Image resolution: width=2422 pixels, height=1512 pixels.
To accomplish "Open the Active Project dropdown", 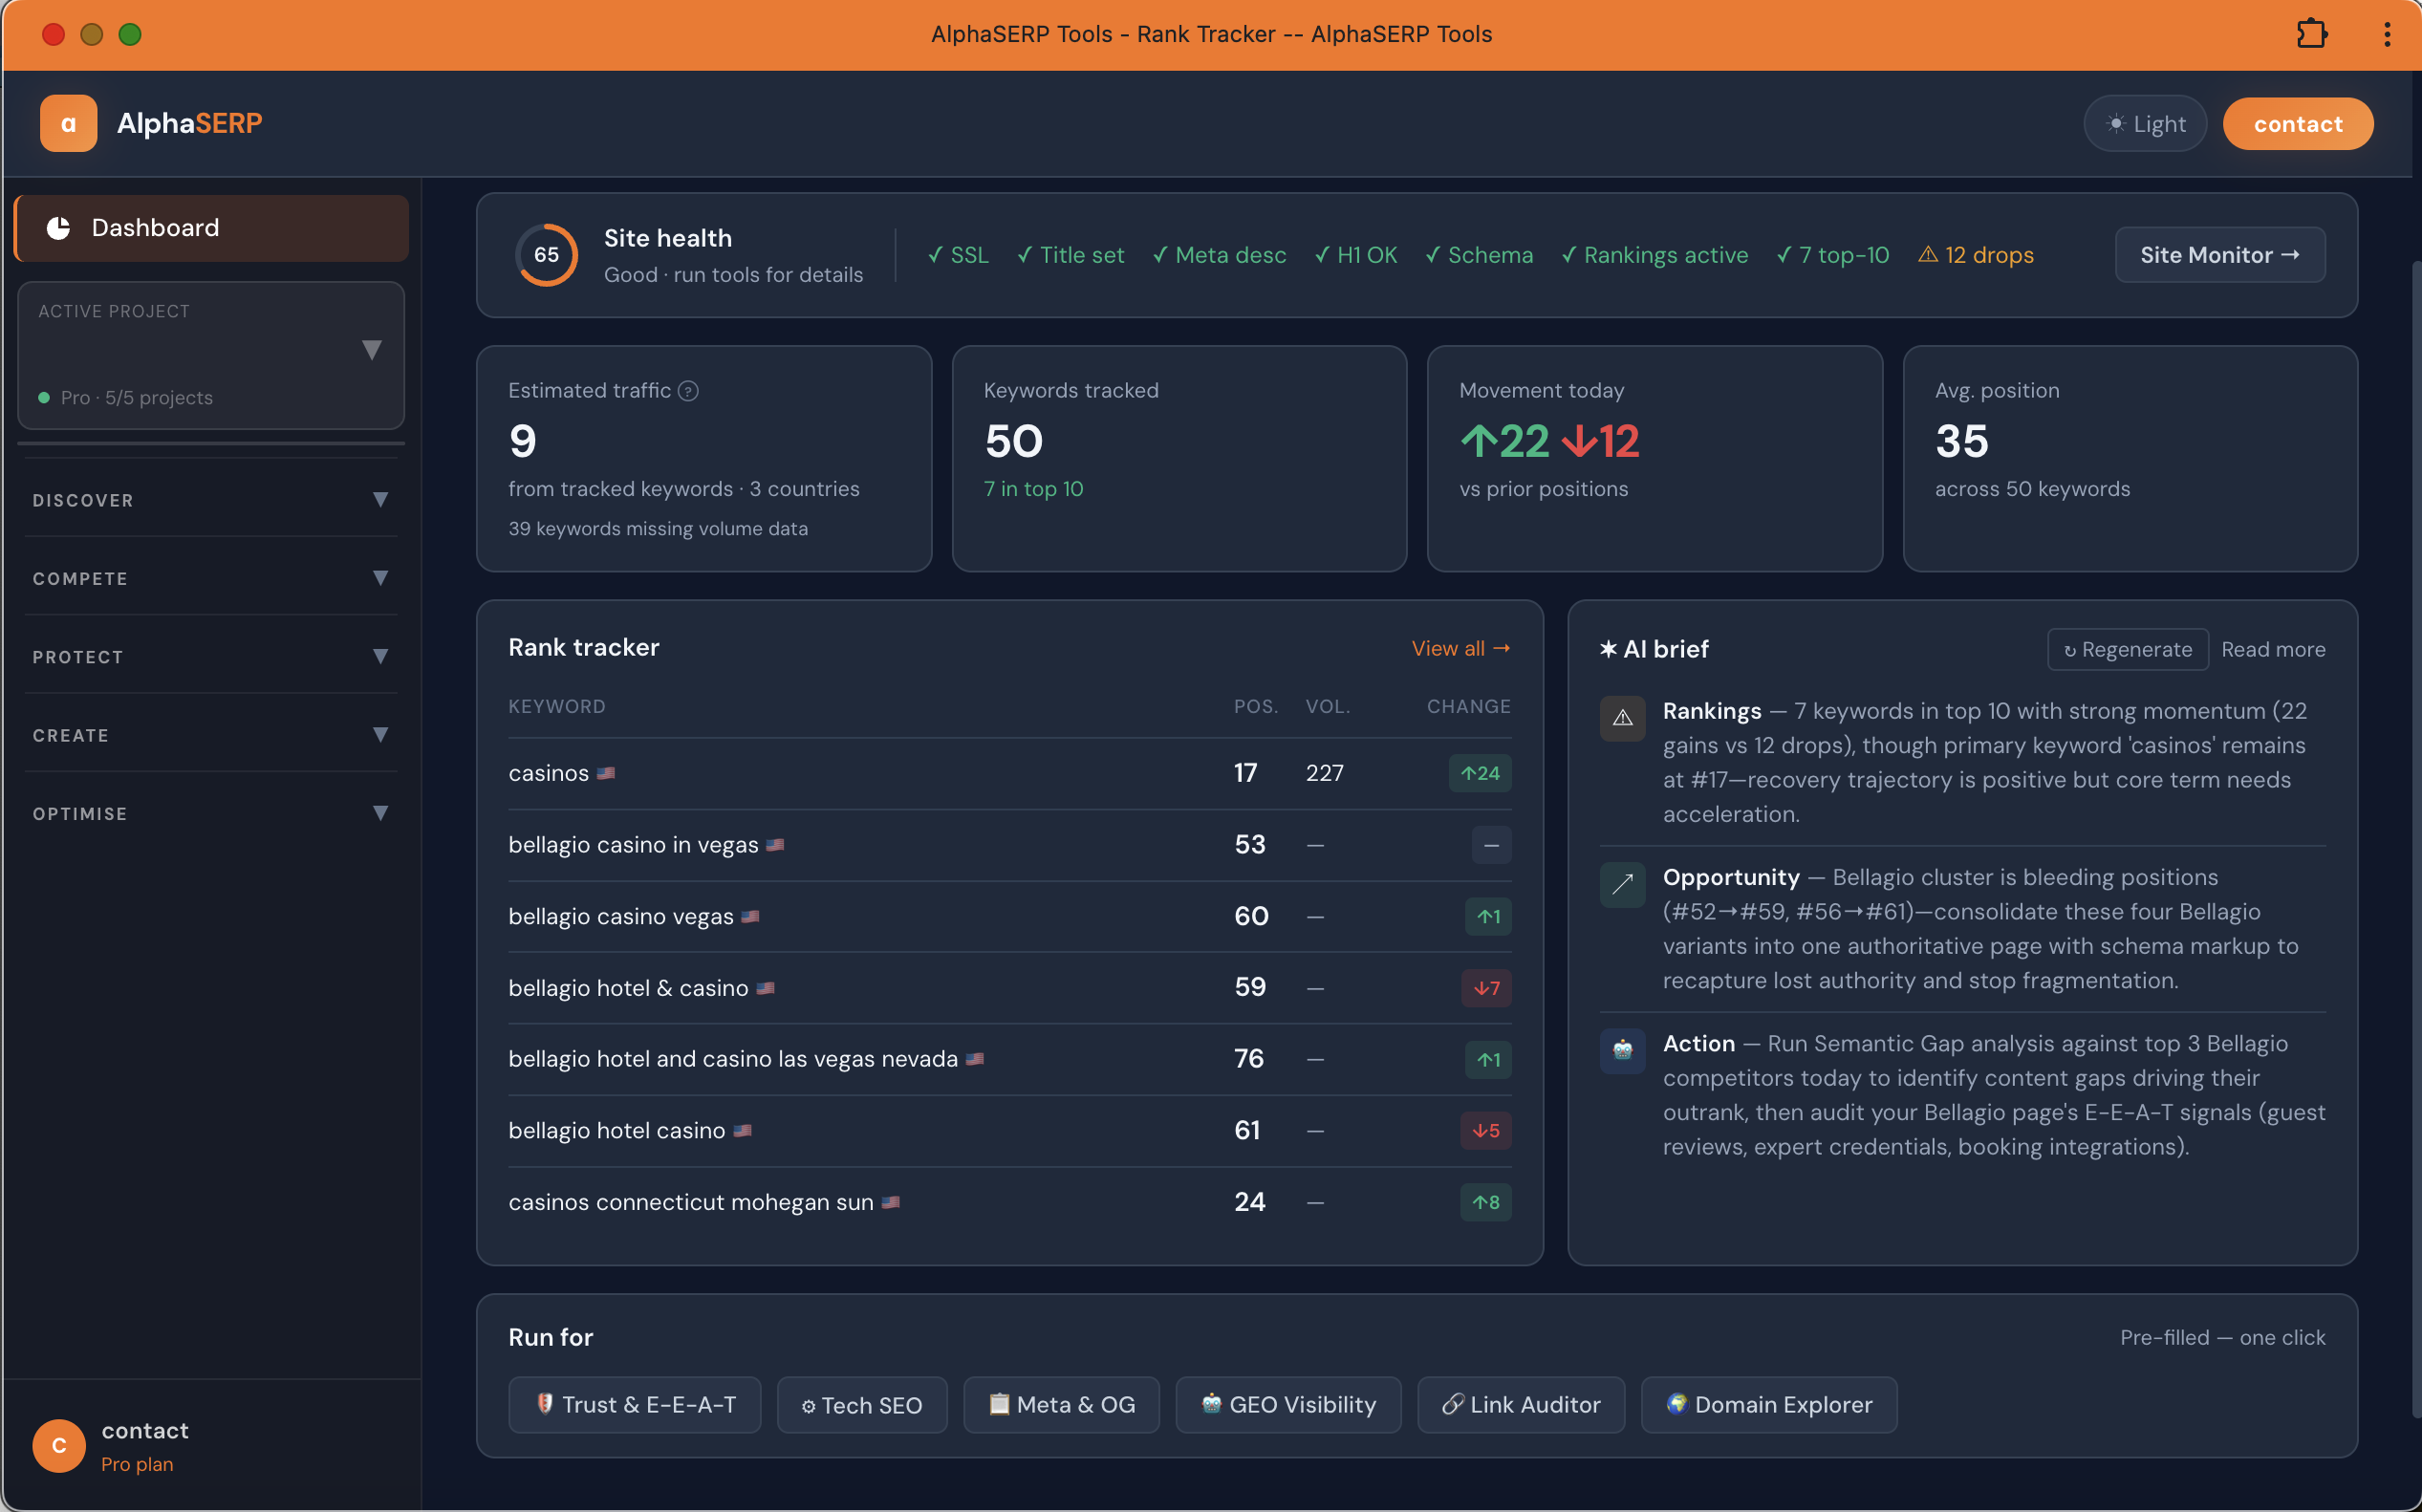I will 211,355.
